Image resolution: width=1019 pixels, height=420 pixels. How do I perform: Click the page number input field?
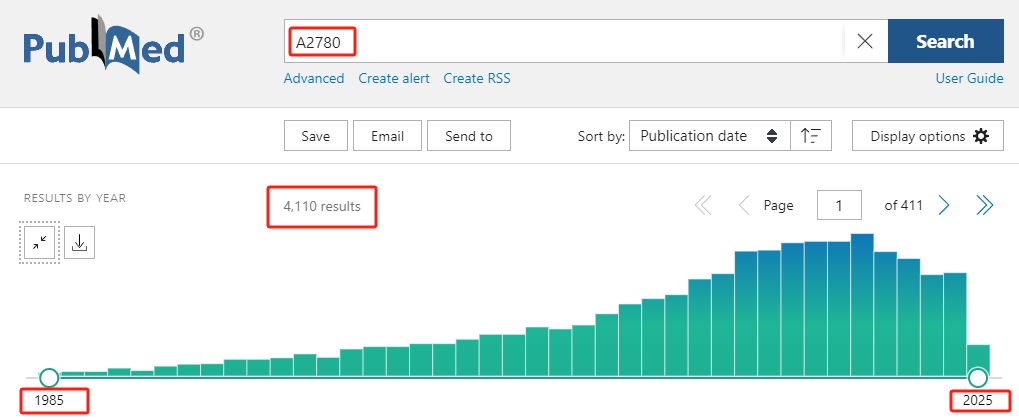pos(840,205)
